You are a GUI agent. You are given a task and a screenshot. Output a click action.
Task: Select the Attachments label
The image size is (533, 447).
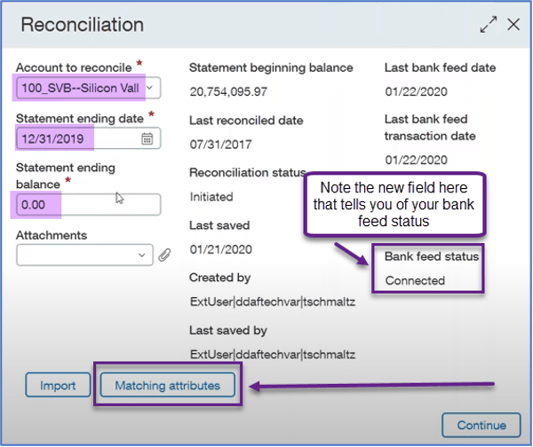pyautogui.click(x=51, y=235)
